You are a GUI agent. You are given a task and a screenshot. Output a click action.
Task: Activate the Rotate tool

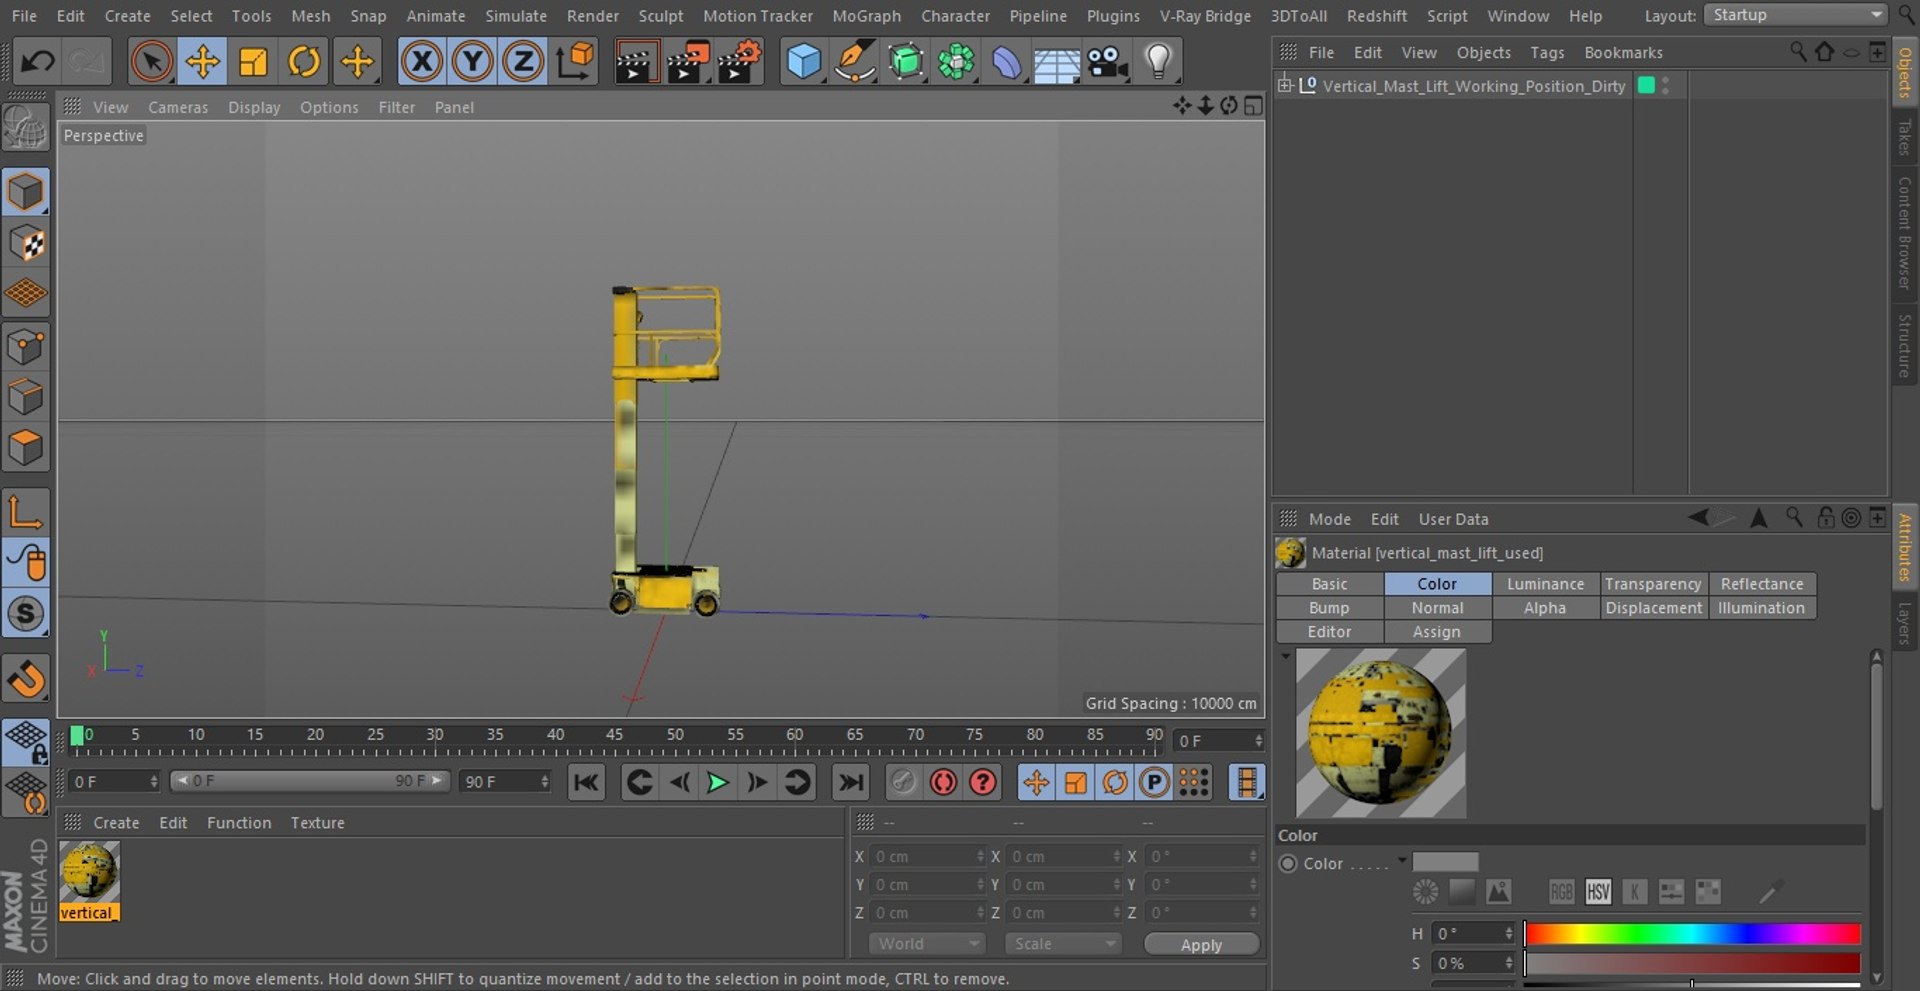pos(304,62)
